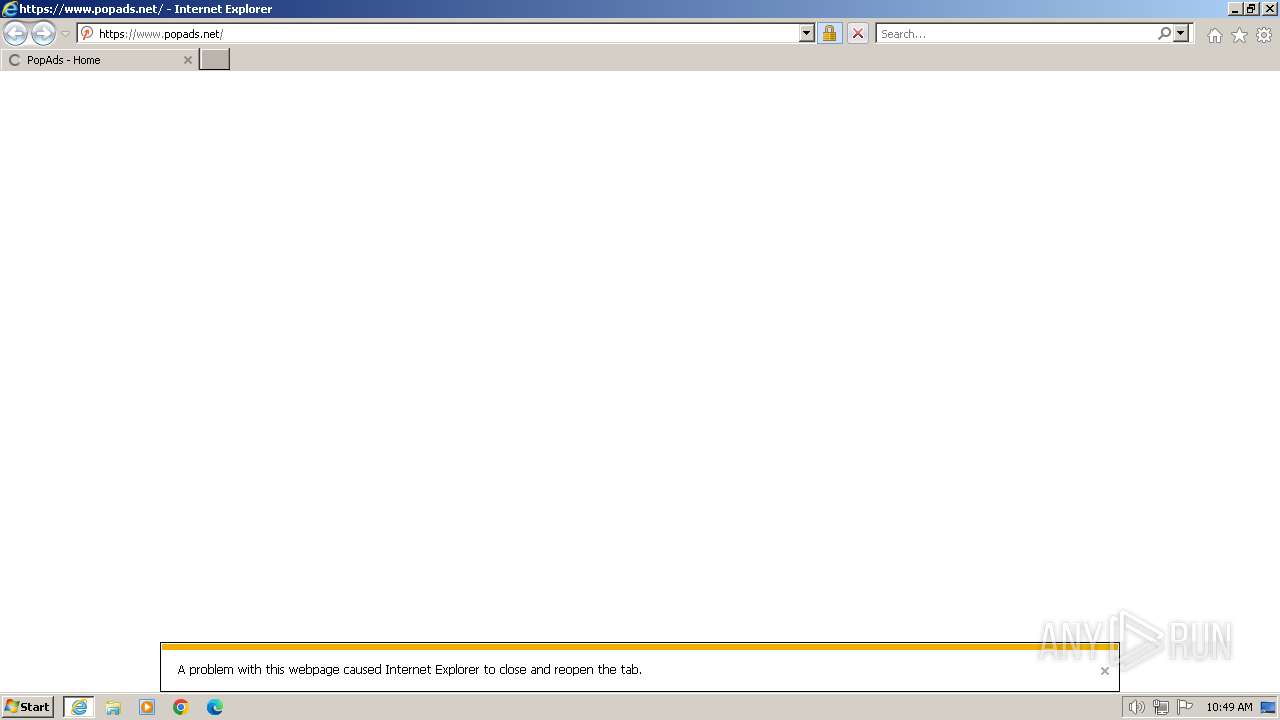The image size is (1280, 720).
Task: Click the notification text about reopened tab
Action: [x=410, y=670]
